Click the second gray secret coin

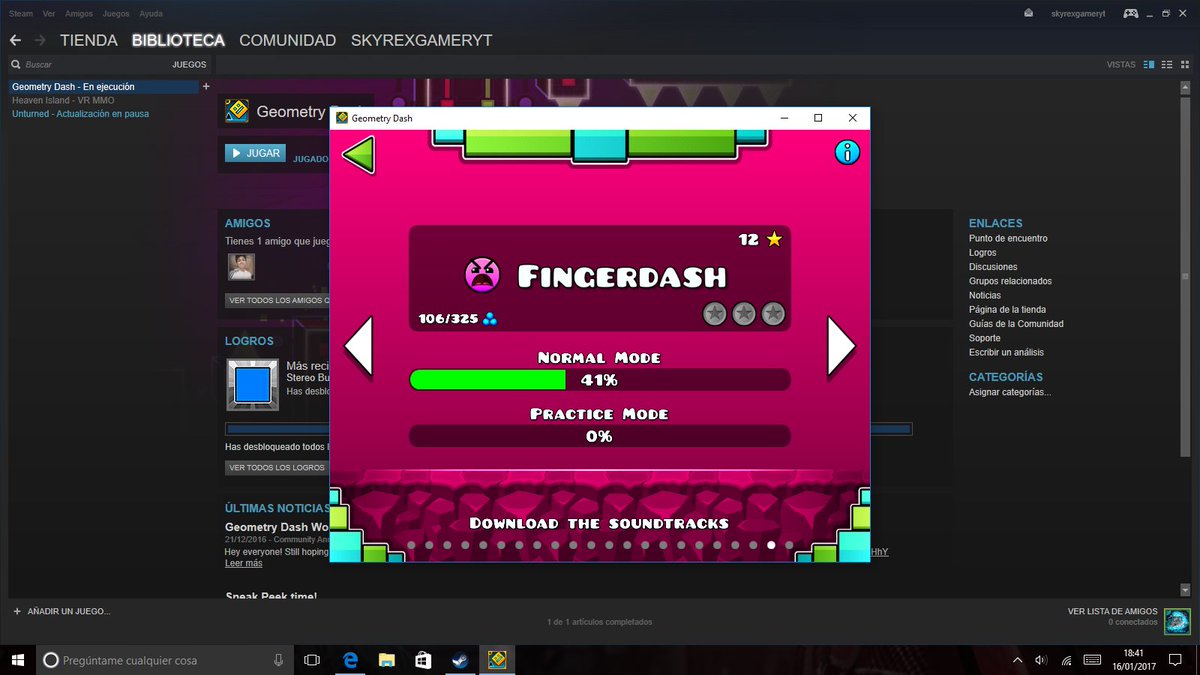(x=744, y=314)
